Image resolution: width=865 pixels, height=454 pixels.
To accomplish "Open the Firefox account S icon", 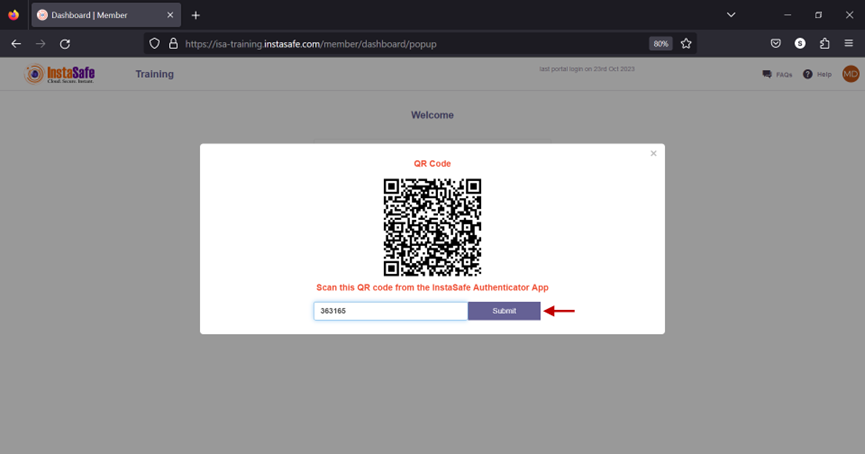I will point(800,44).
